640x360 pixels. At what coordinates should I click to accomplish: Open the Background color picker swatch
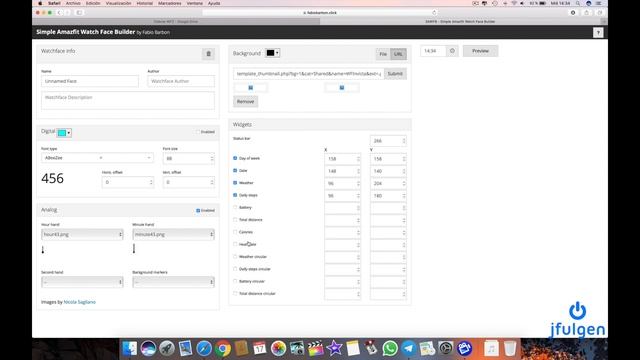pyautogui.click(x=272, y=53)
